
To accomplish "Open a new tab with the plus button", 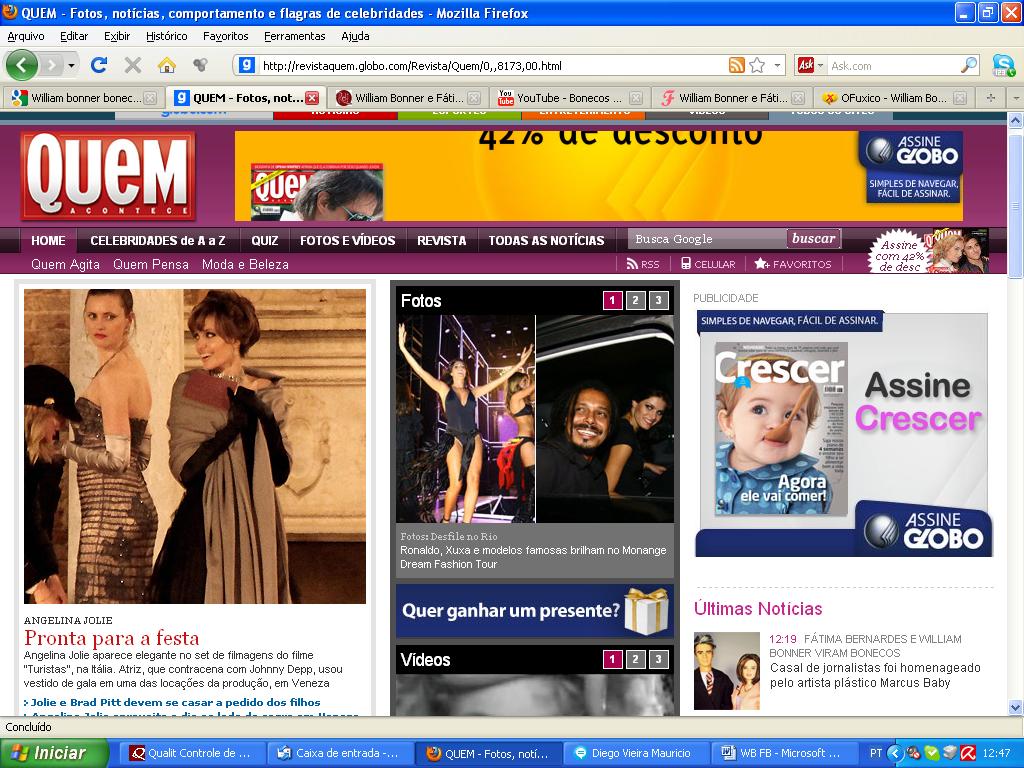I will (x=991, y=98).
